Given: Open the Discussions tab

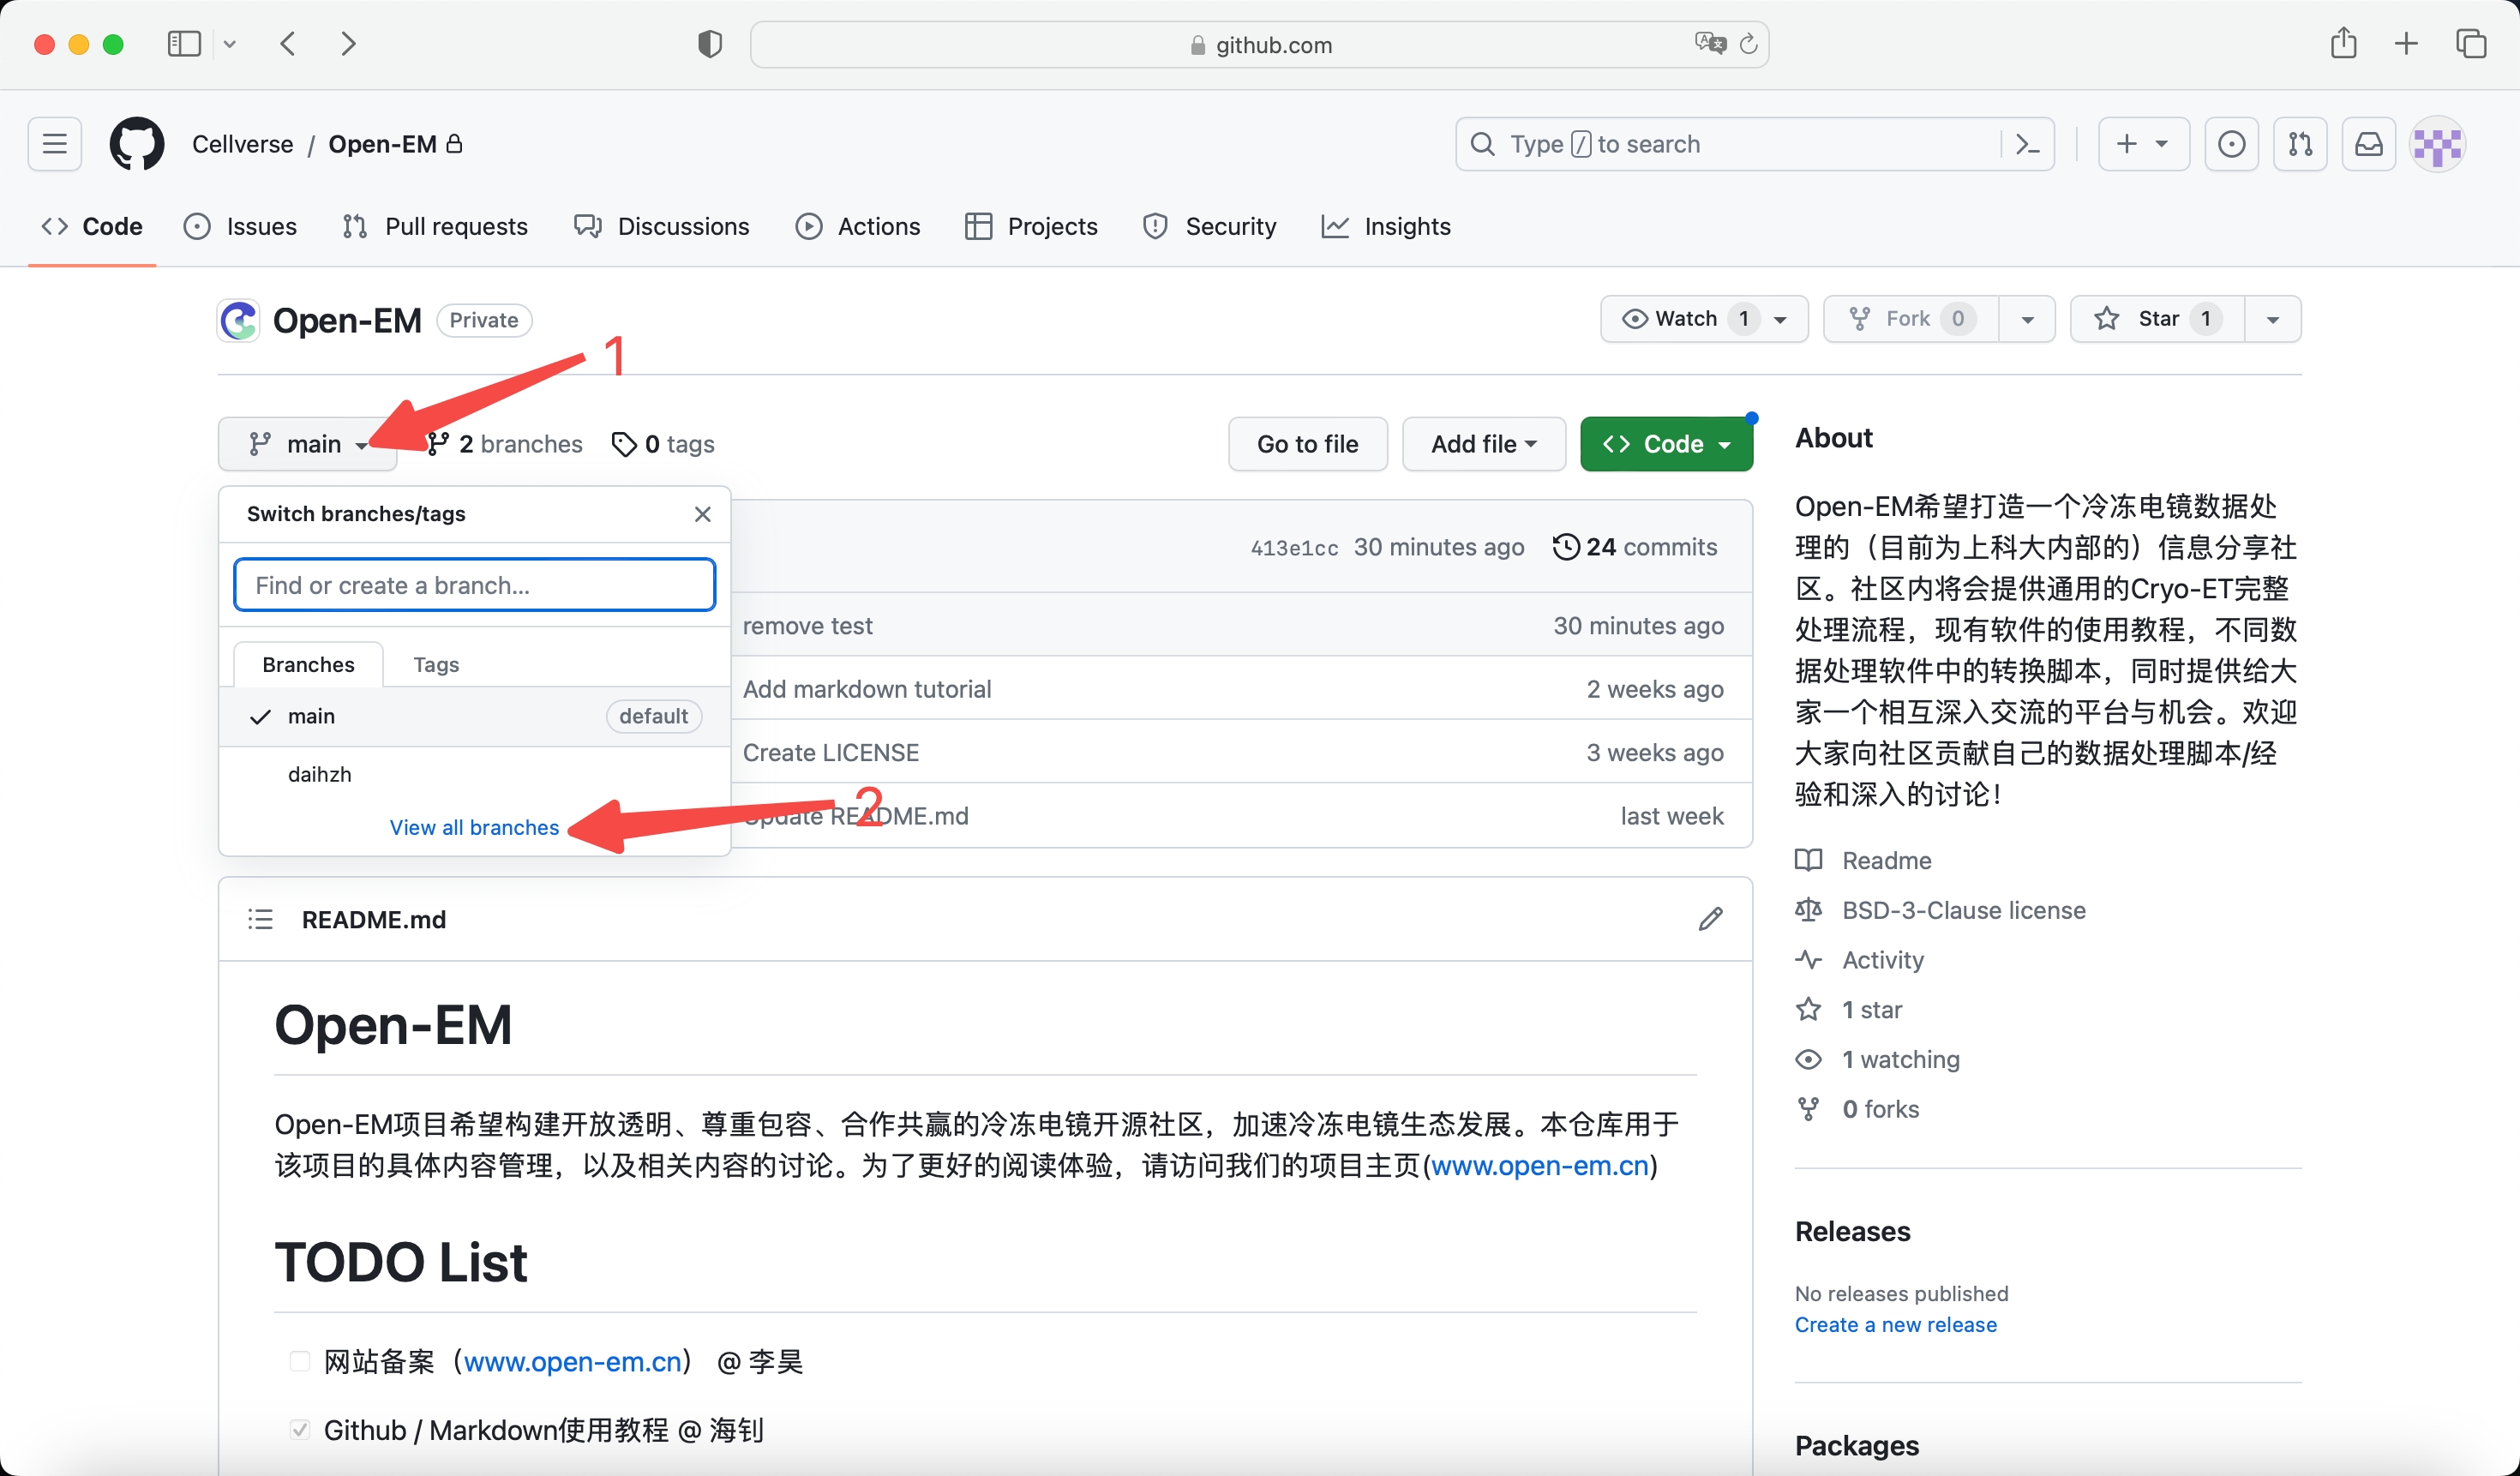Looking at the screenshot, I should pyautogui.click(x=661, y=226).
